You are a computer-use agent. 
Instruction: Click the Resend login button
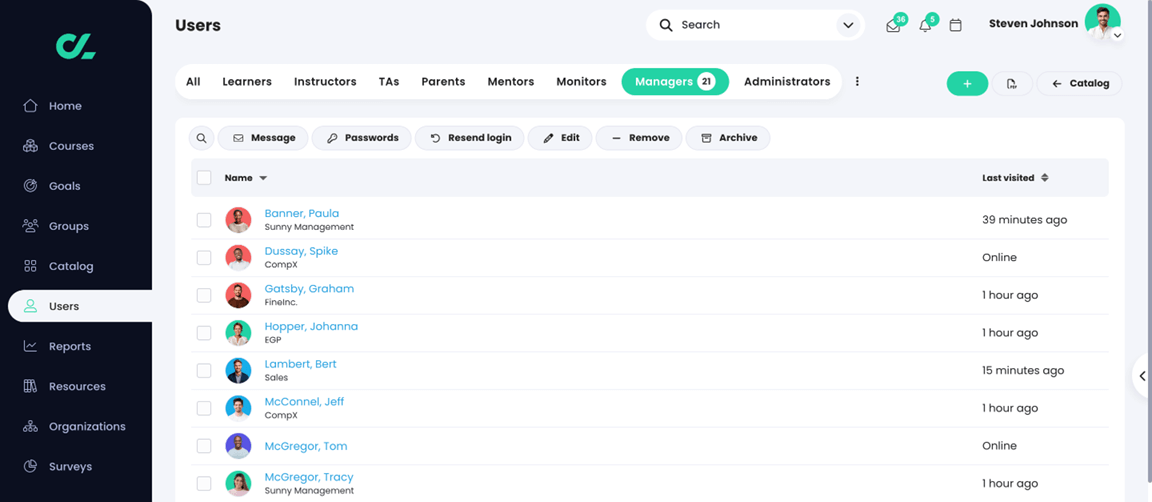pyautogui.click(x=469, y=138)
